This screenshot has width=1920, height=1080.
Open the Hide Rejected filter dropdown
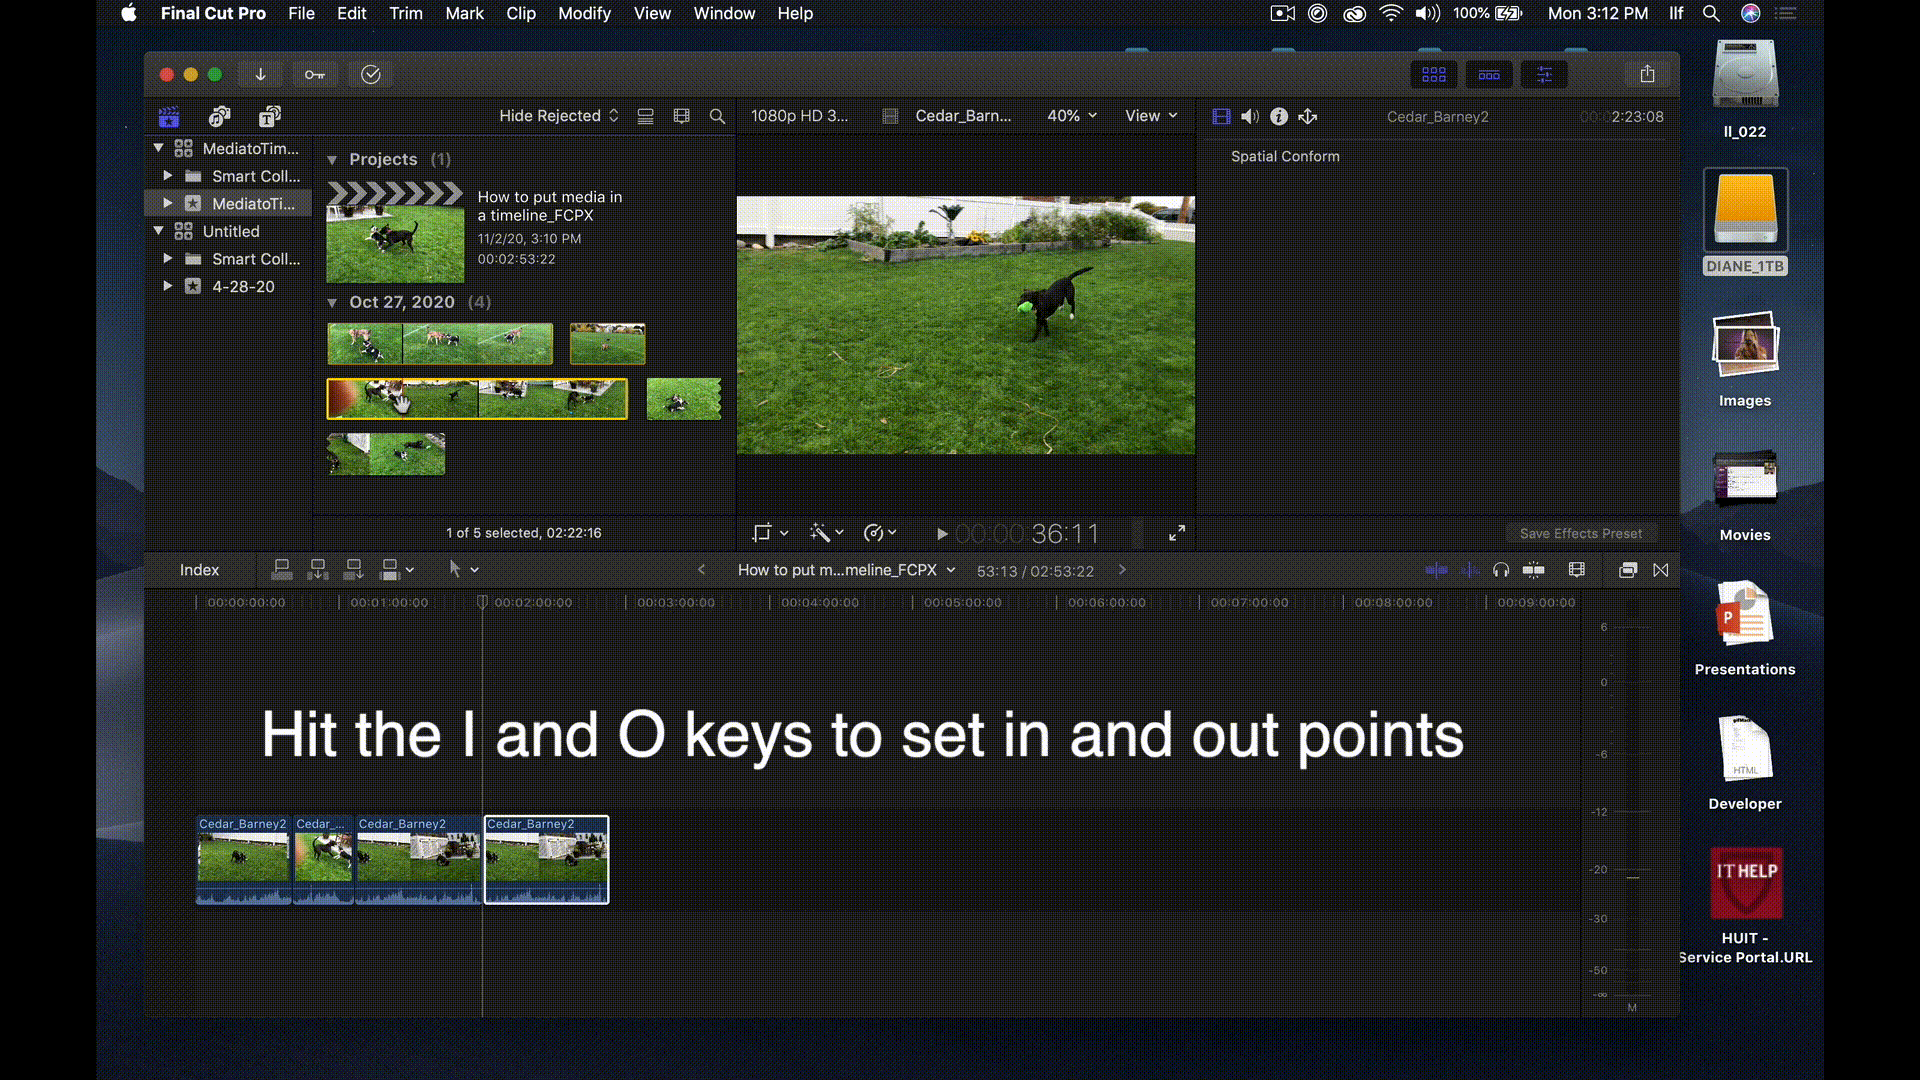pos(558,116)
